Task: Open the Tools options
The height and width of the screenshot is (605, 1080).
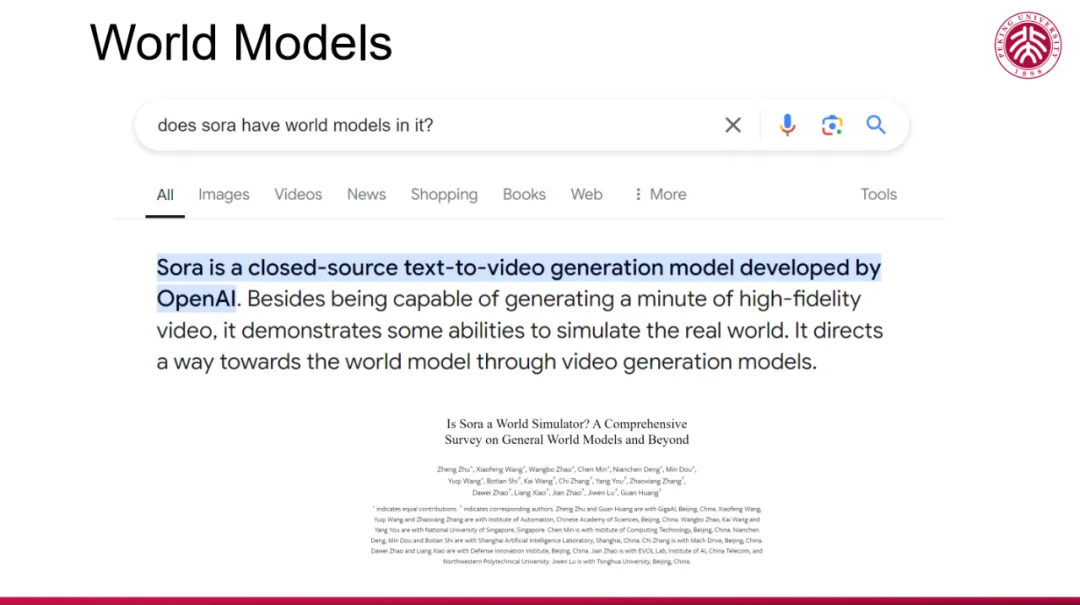Action: click(878, 194)
